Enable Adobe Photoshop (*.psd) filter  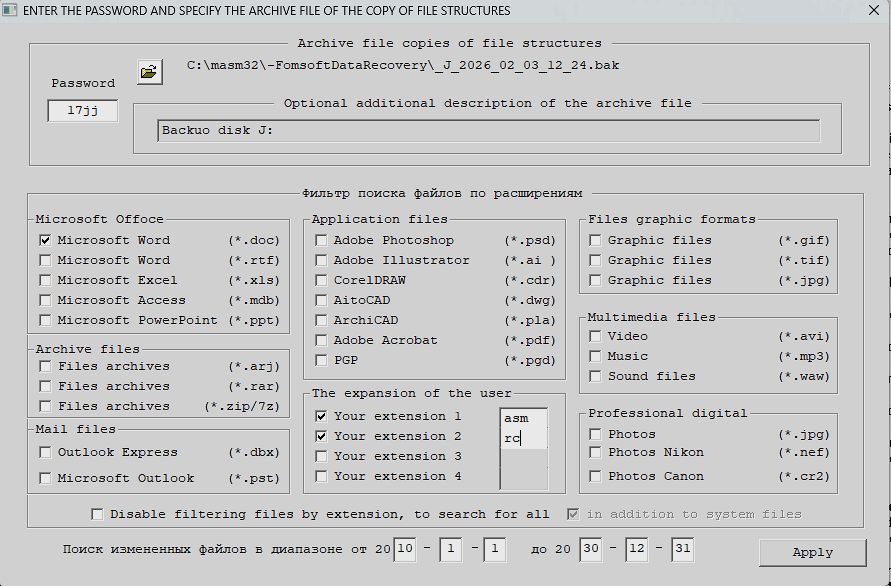[x=321, y=239]
